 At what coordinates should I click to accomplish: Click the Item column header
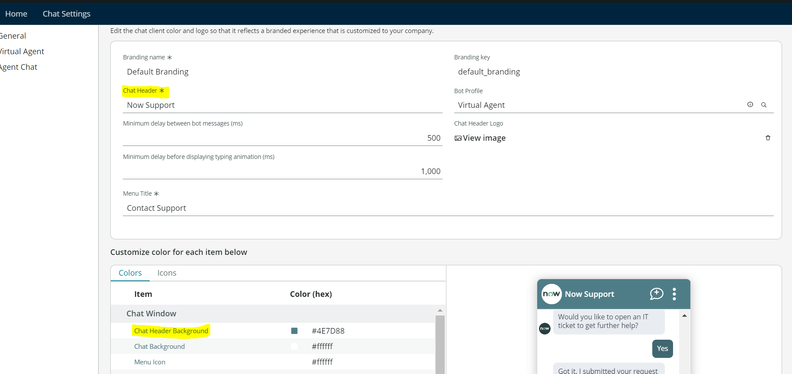tap(143, 294)
